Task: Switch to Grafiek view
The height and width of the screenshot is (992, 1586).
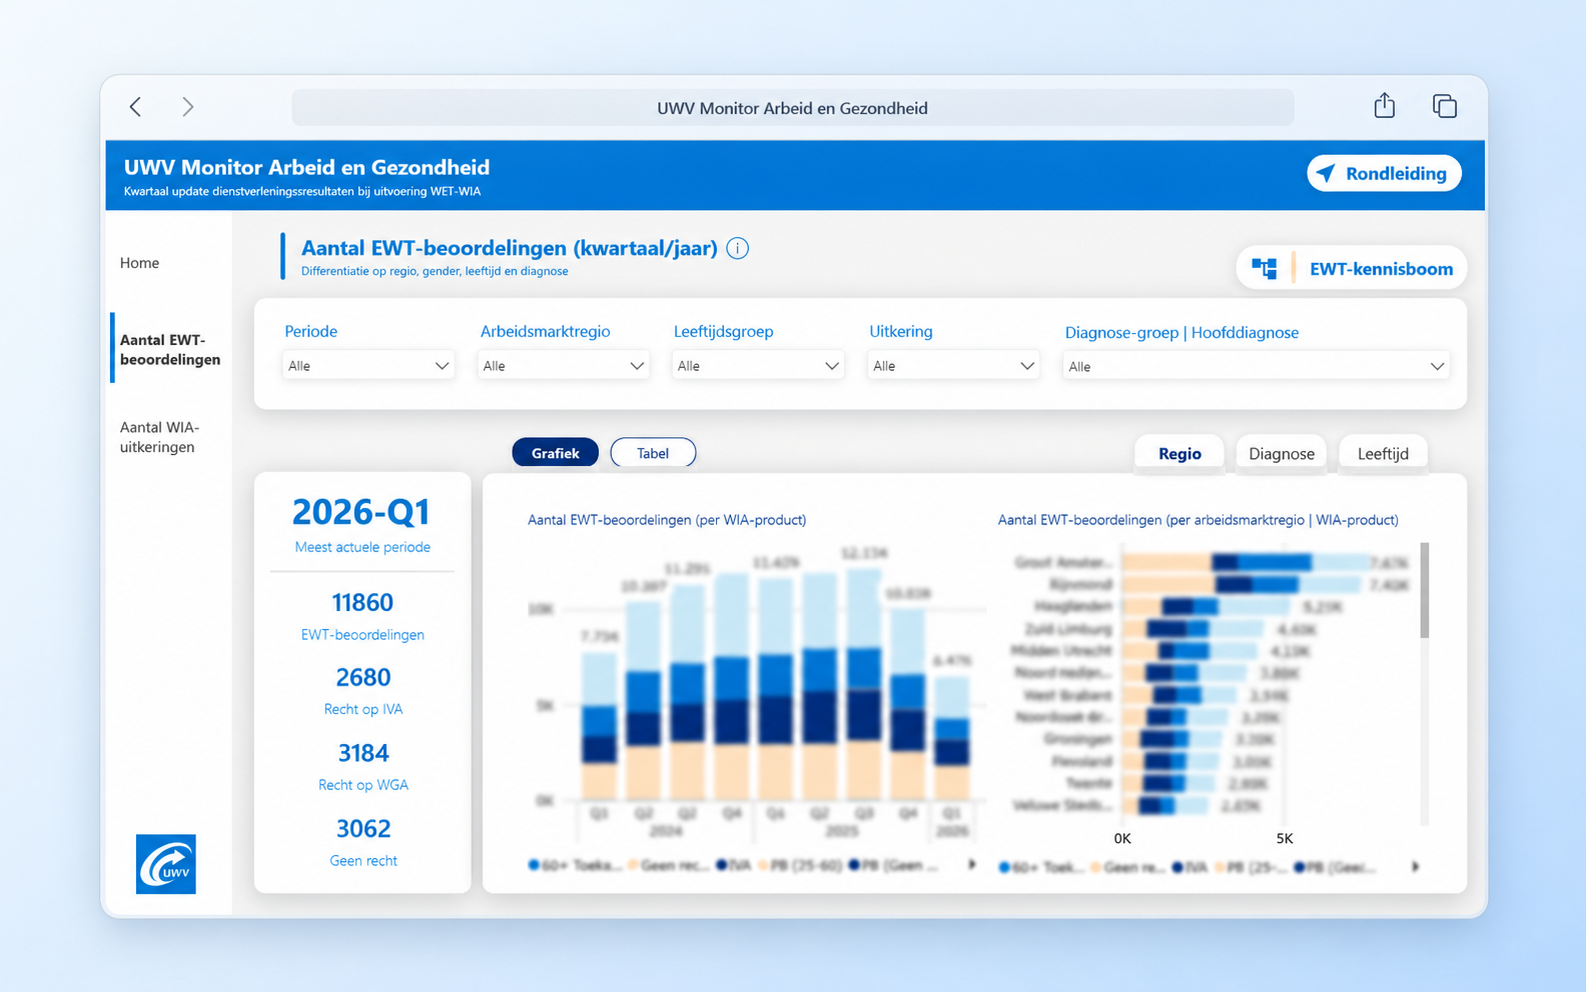Action: [555, 453]
